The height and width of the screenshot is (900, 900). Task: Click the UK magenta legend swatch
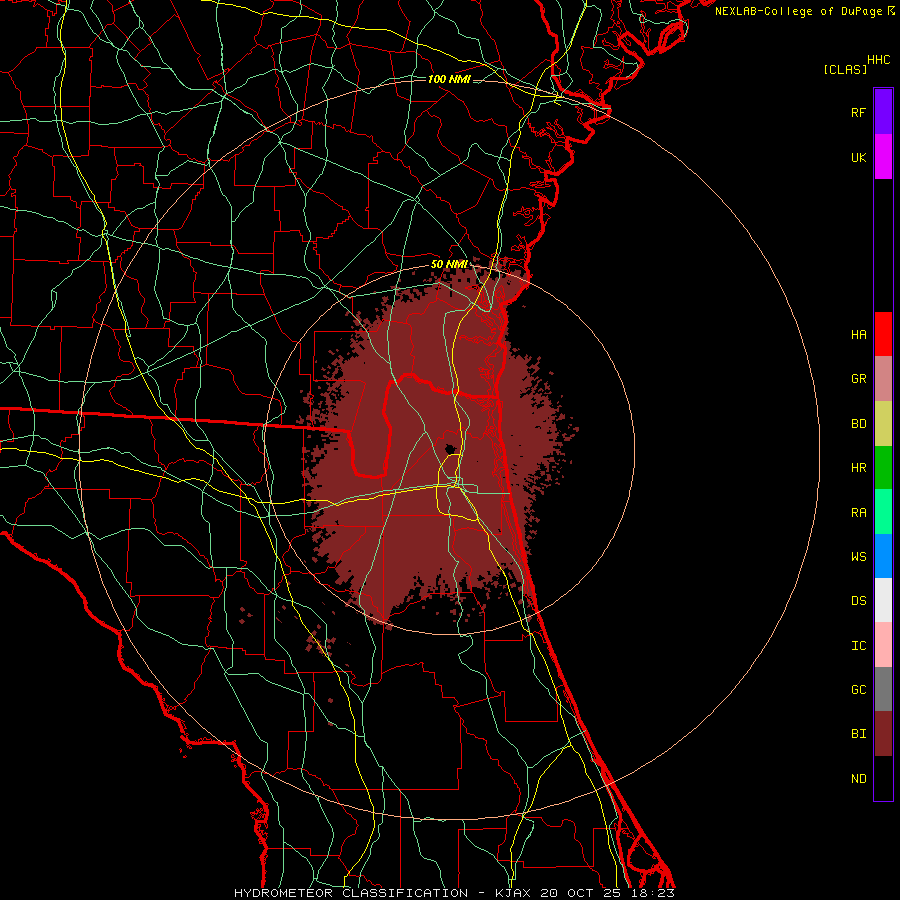coord(883,157)
